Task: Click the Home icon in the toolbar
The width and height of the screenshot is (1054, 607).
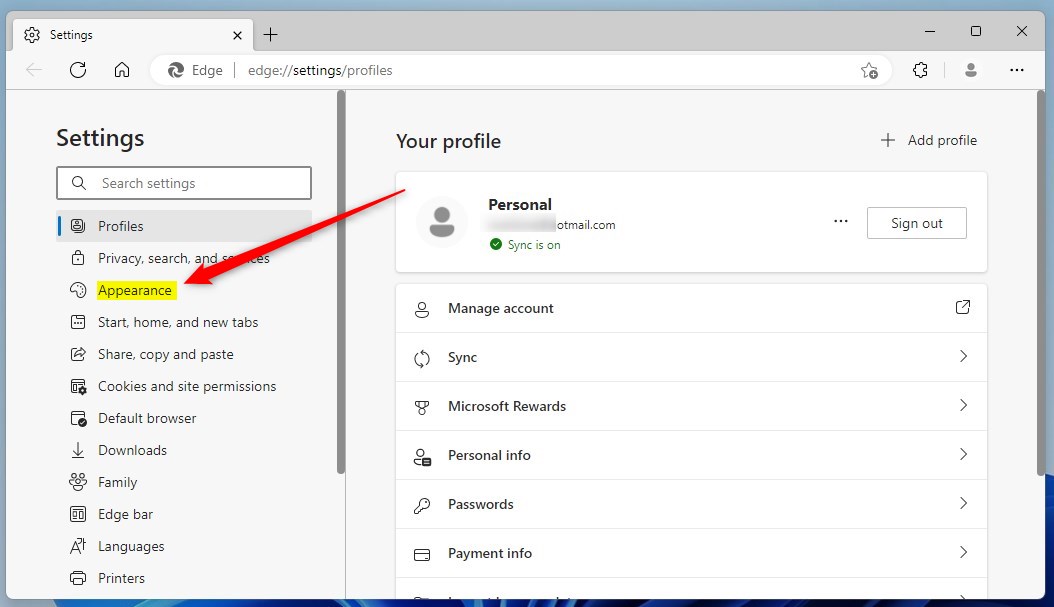Action: tap(122, 70)
